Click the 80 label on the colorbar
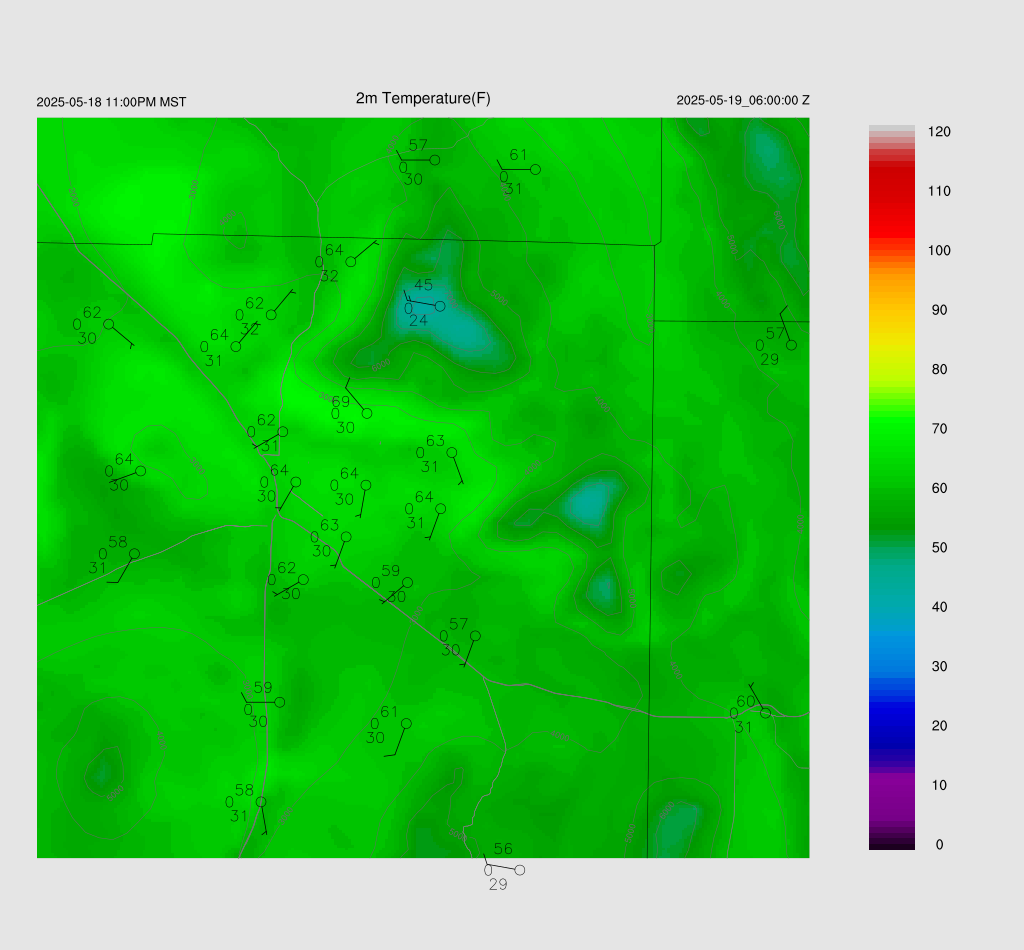This screenshot has height=950, width=1024. point(939,370)
